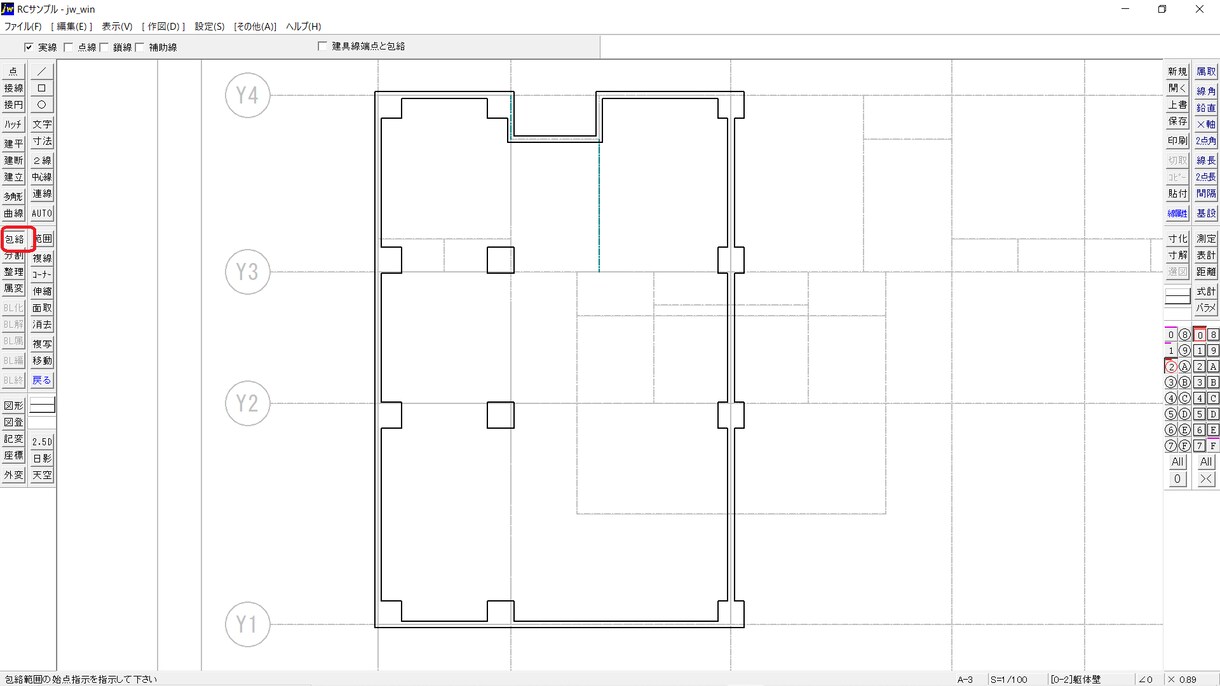Tick the 点線 dotted line checkbox
Screen dimensions: 1220x686
click(69, 47)
